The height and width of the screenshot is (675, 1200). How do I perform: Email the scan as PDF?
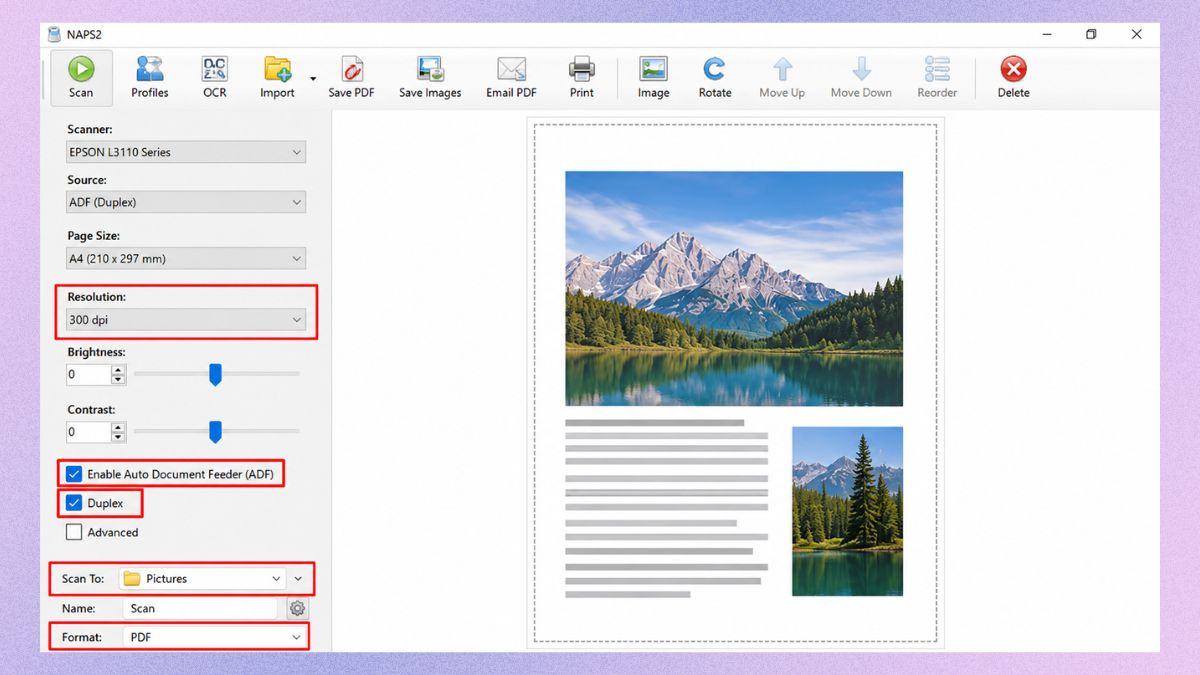click(x=511, y=77)
